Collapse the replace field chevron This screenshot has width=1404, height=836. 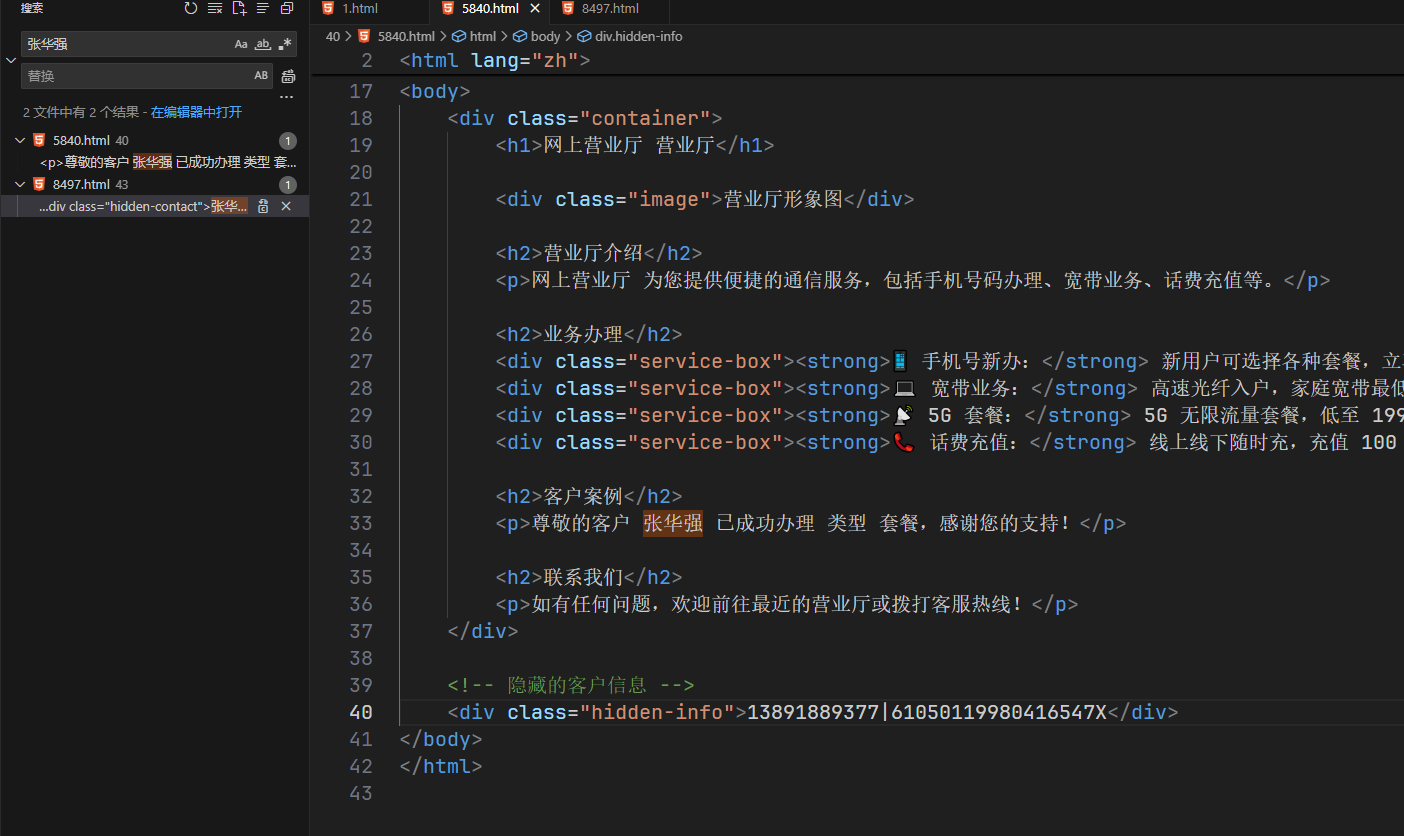[x=11, y=60]
